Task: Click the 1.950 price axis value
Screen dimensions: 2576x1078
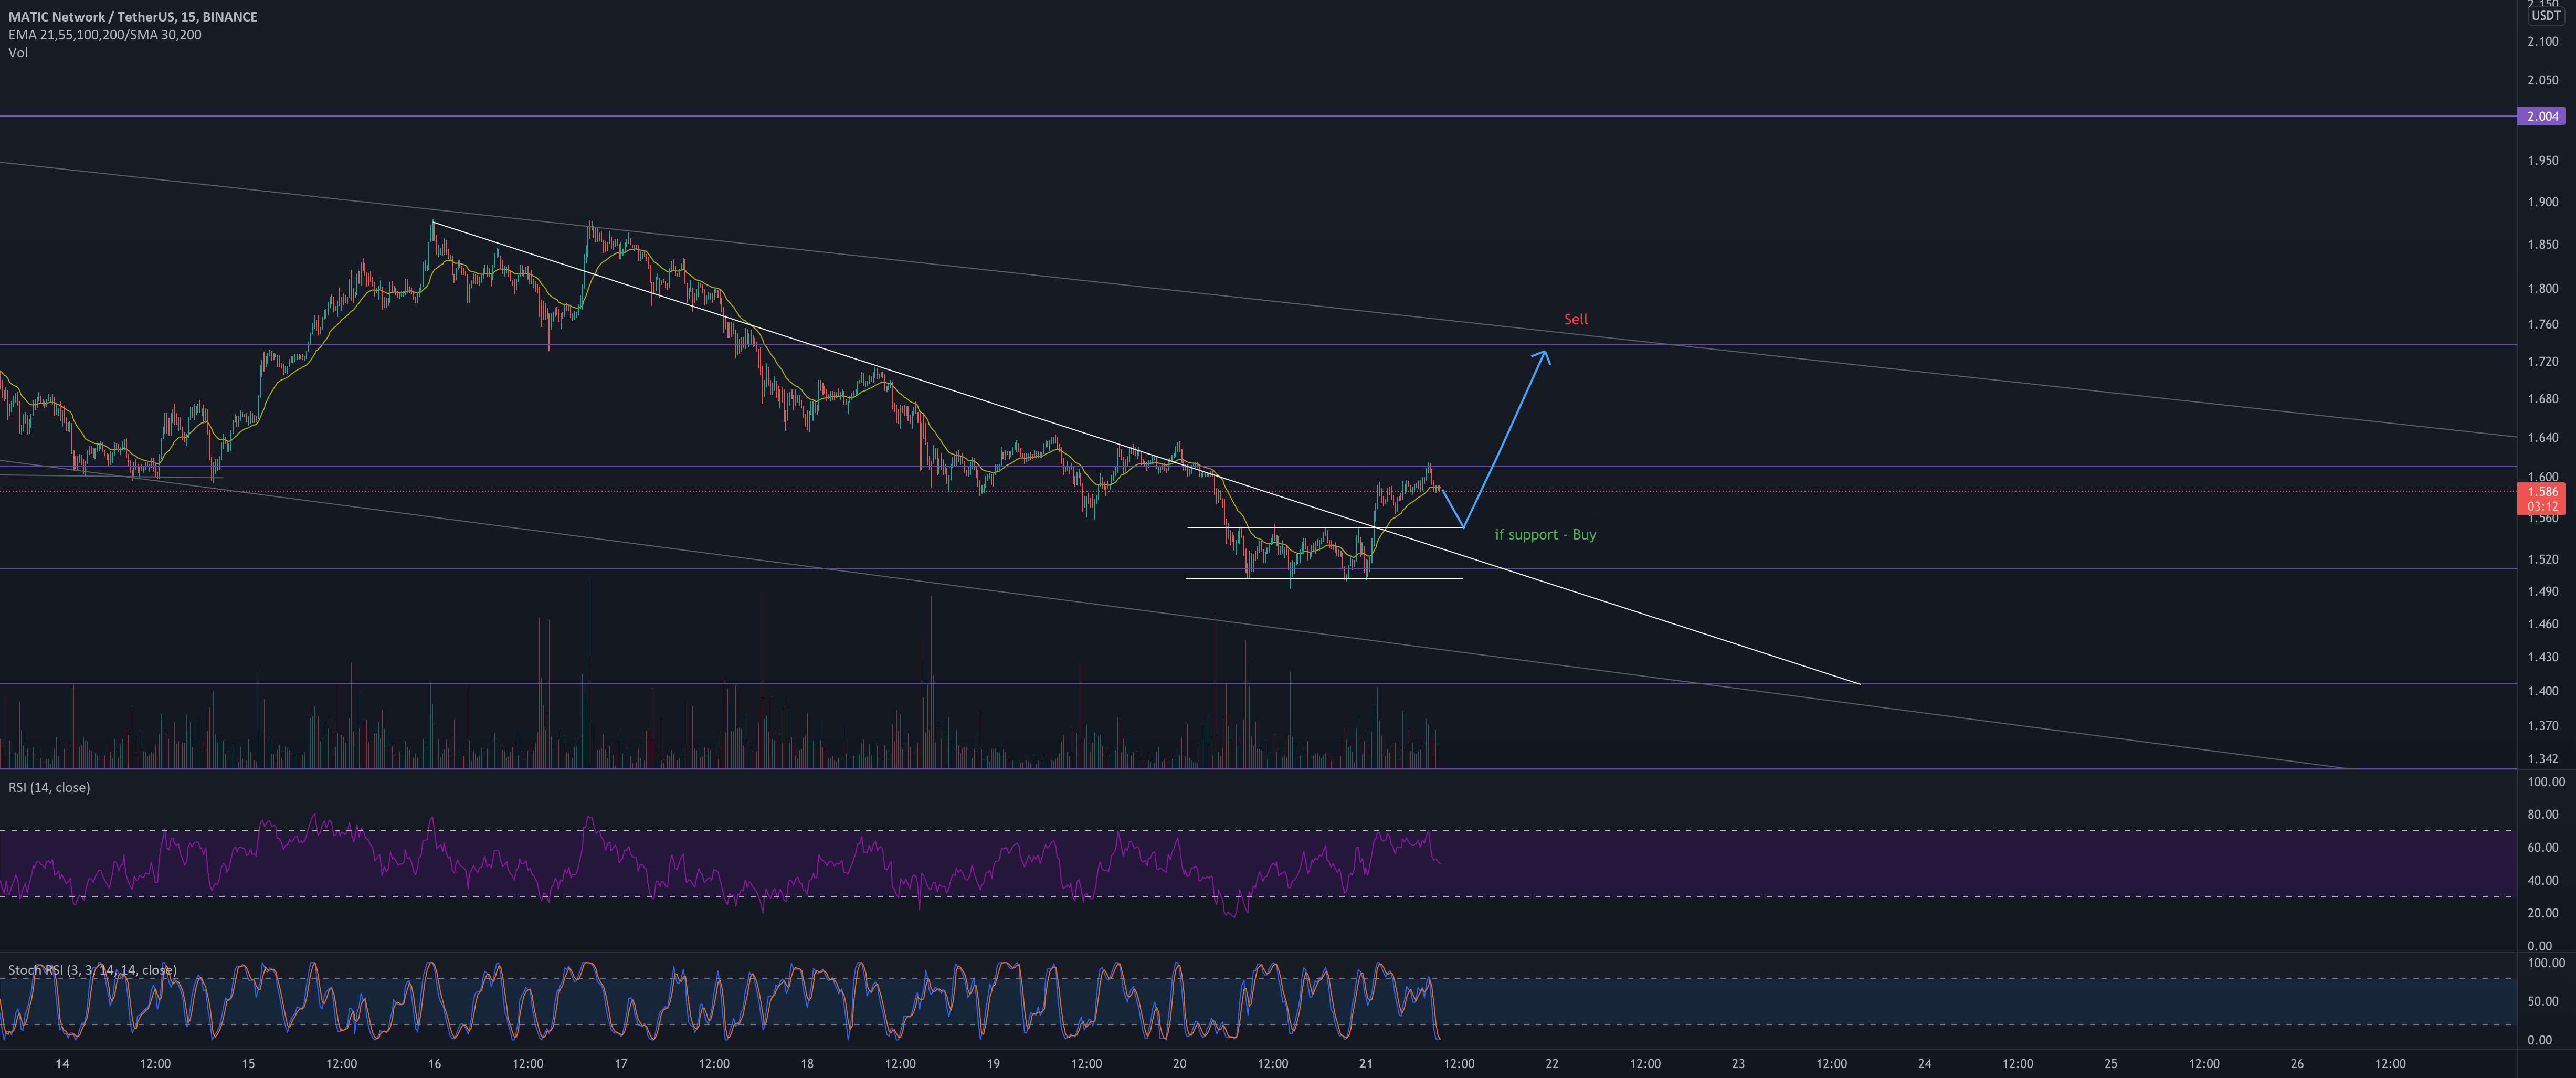Action: (2542, 160)
